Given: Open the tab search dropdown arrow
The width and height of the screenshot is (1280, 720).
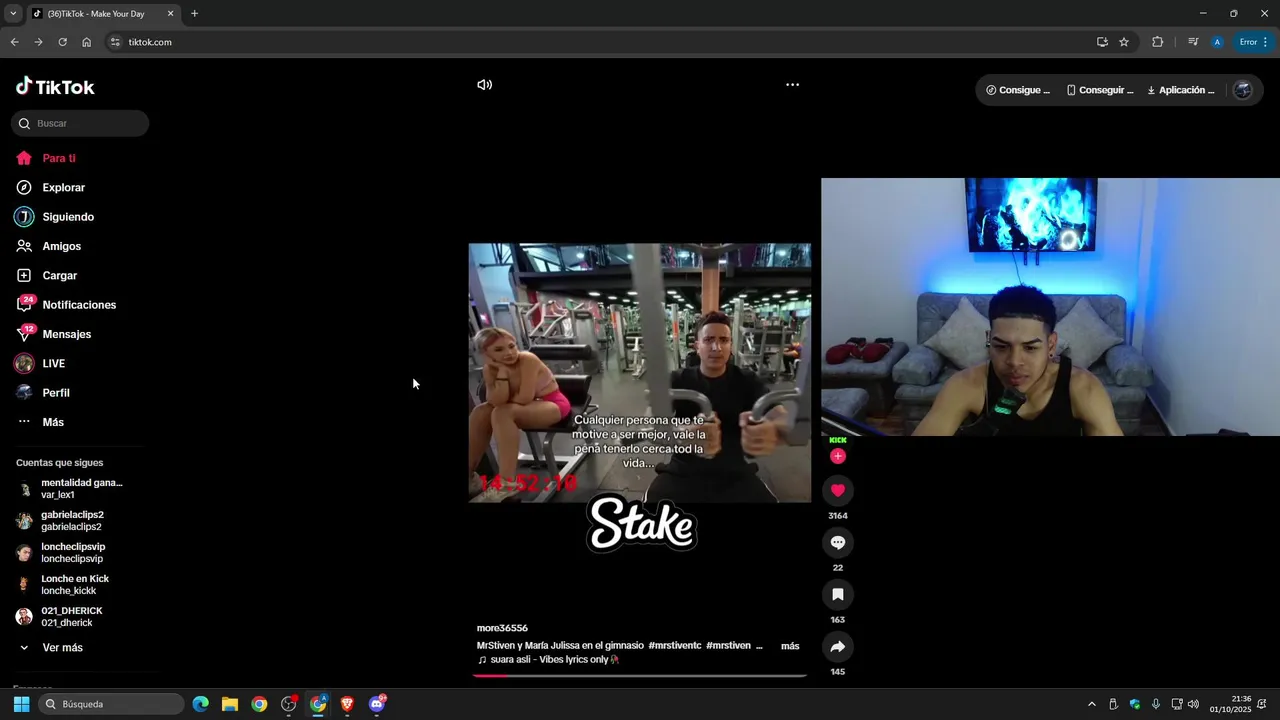Looking at the screenshot, I should [13, 14].
